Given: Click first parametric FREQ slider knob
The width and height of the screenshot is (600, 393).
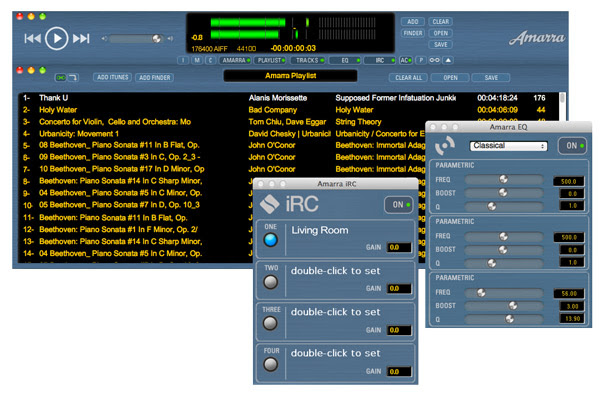Looking at the screenshot, I should click(503, 179).
